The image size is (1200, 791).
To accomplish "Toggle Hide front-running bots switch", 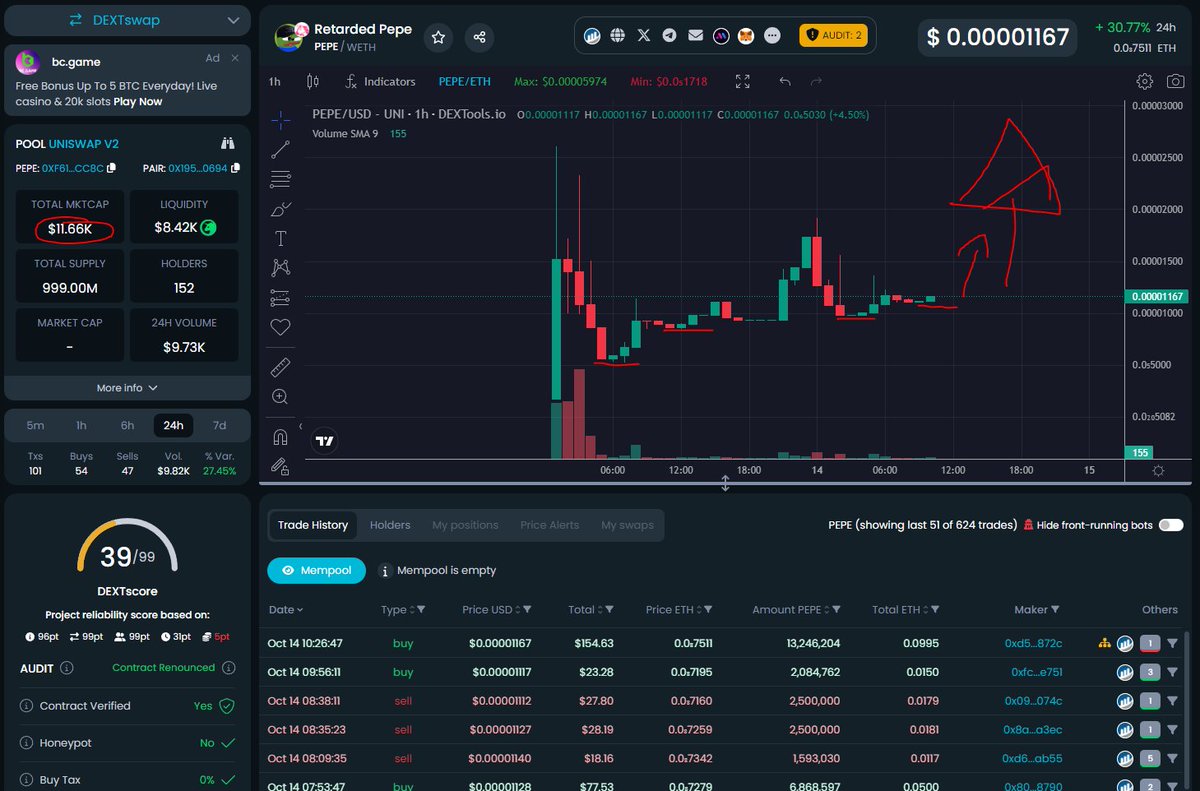I will tap(1170, 525).
